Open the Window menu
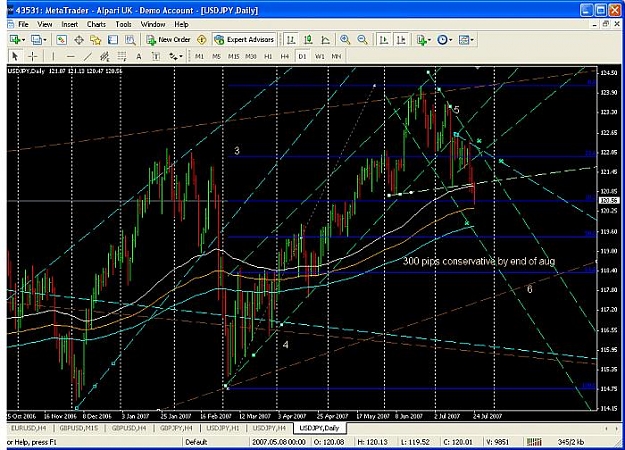Viewport: 625px width, 450px height. pos(153,24)
